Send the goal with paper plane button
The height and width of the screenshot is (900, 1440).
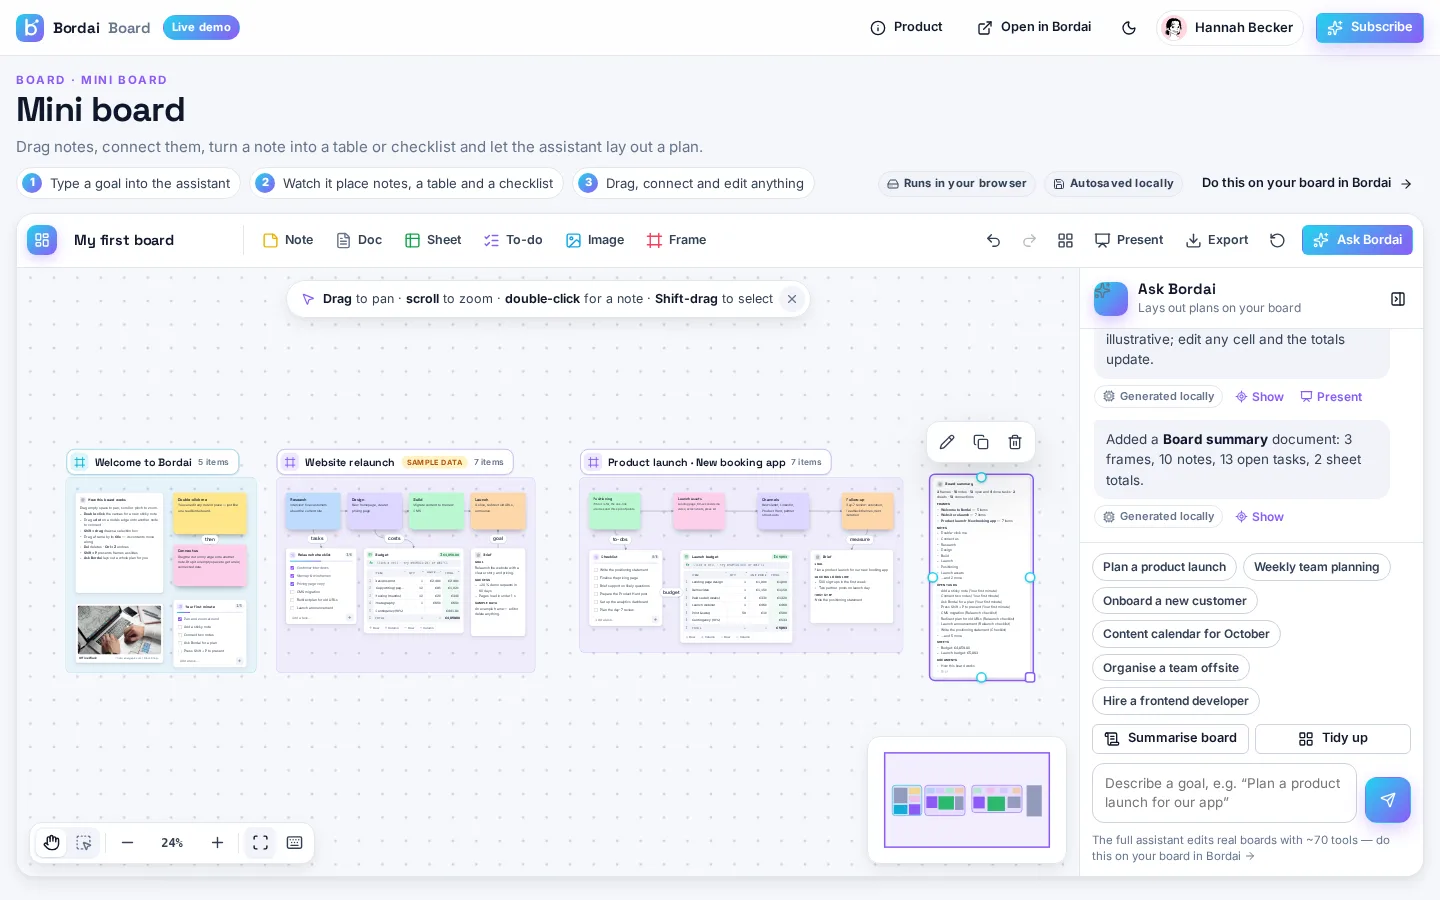pyautogui.click(x=1388, y=800)
